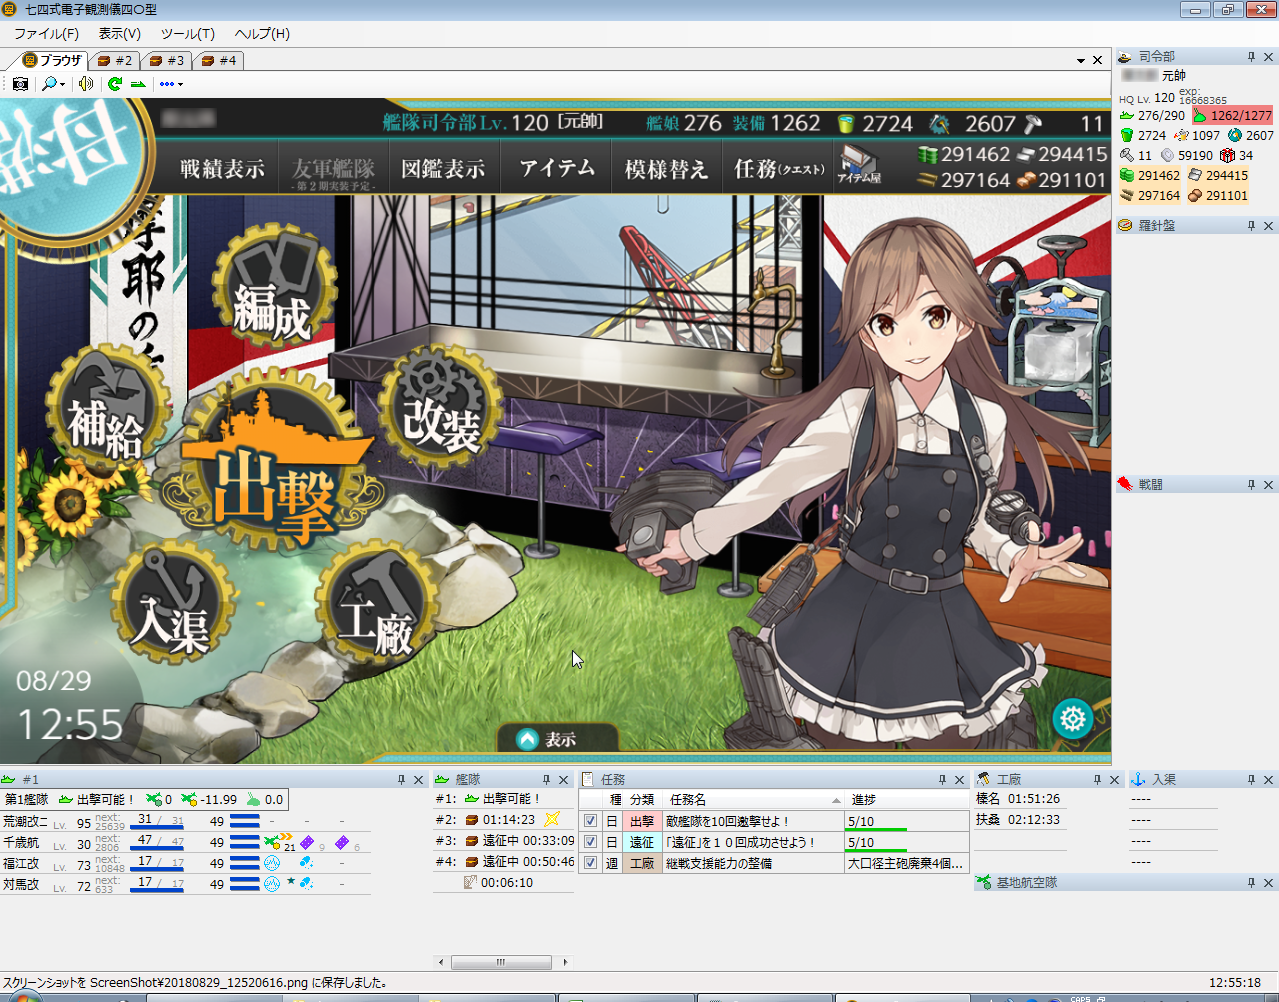Click the ship count icon beside 276/290
This screenshot has height=1002, width=1279.
point(1126,116)
